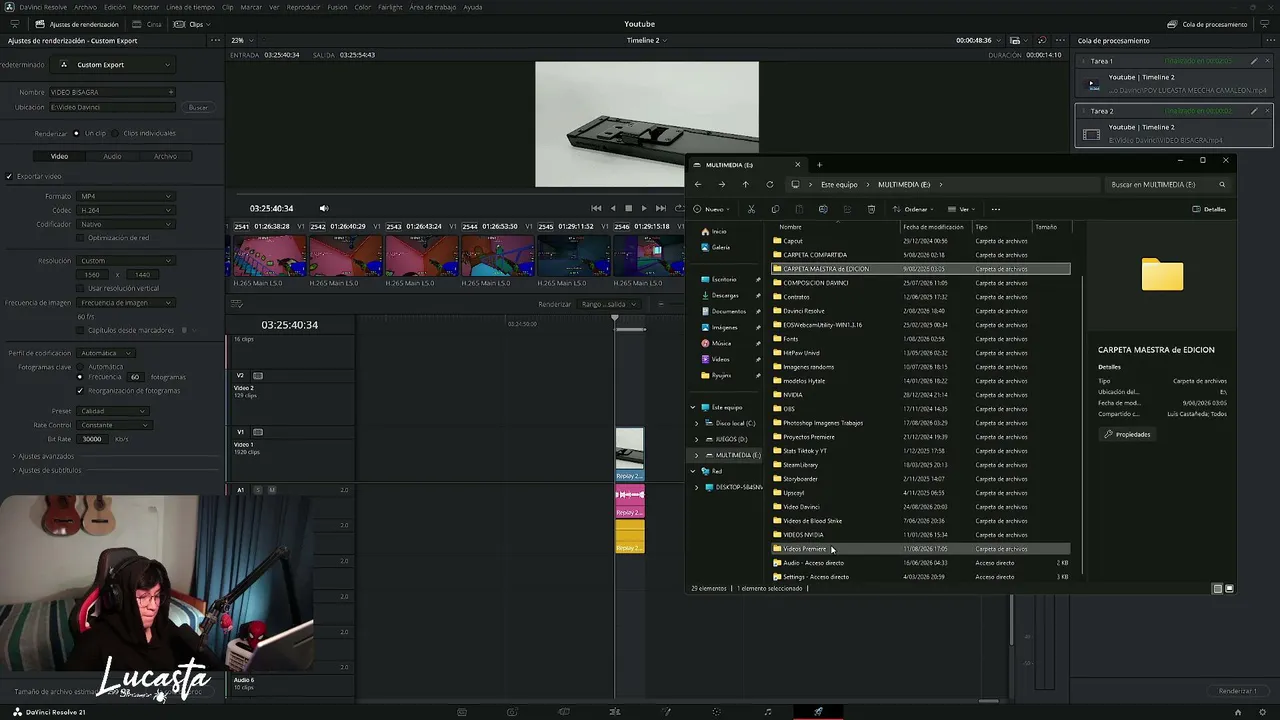Open the Fairlight page music note icon
The height and width of the screenshot is (720, 1280).
pyautogui.click(x=767, y=712)
